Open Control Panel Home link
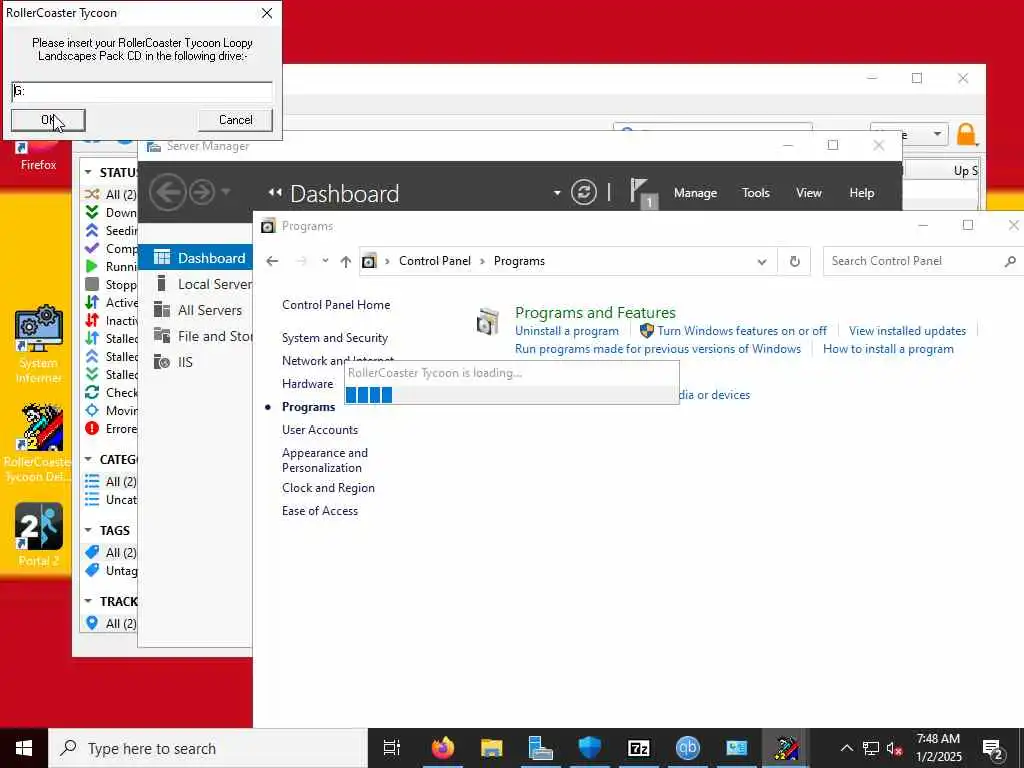 (336, 305)
